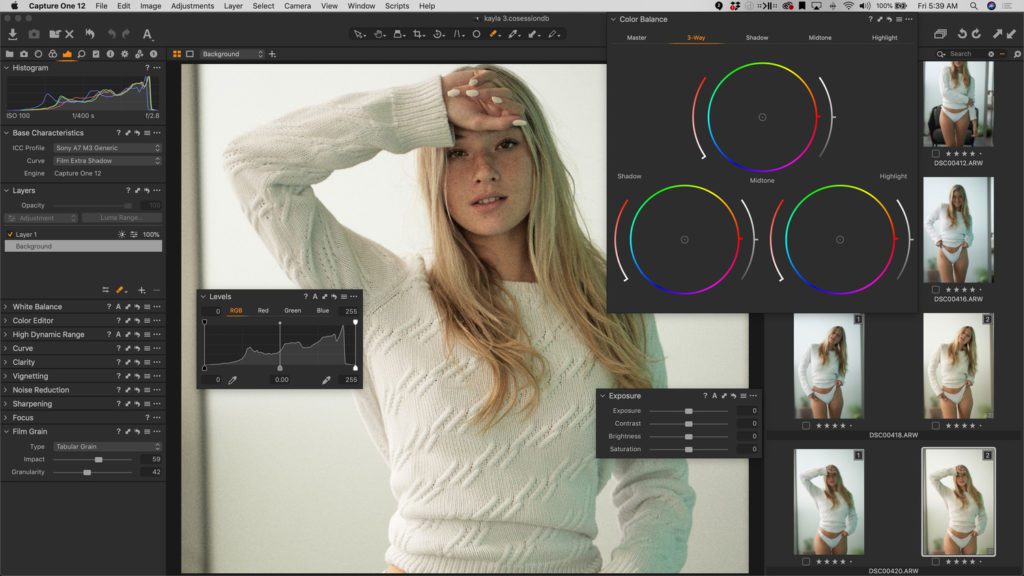The image size is (1024, 576).
Task: Collapse the Histogram panel
Action: tap(6, 68)
